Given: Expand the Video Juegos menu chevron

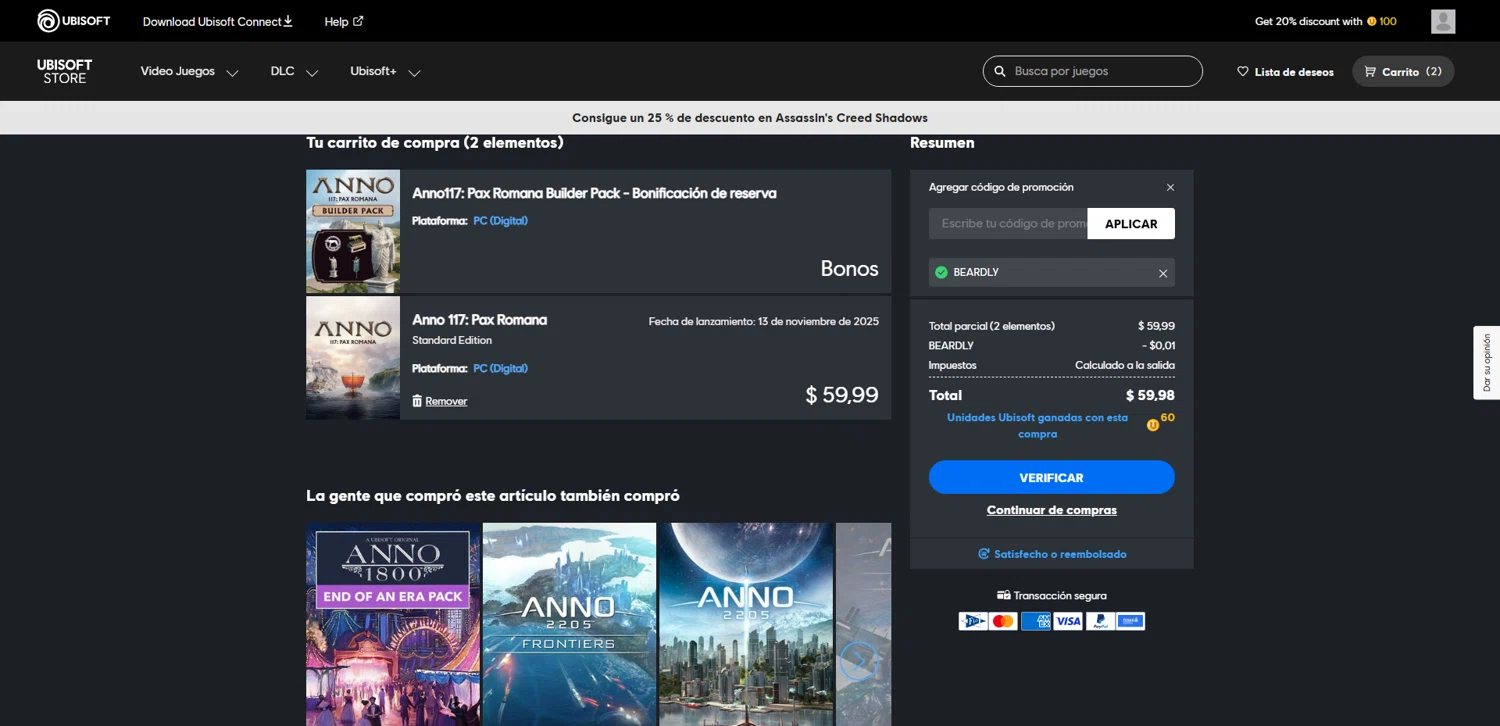Looking at the screenshot, I should coord(232,72).
